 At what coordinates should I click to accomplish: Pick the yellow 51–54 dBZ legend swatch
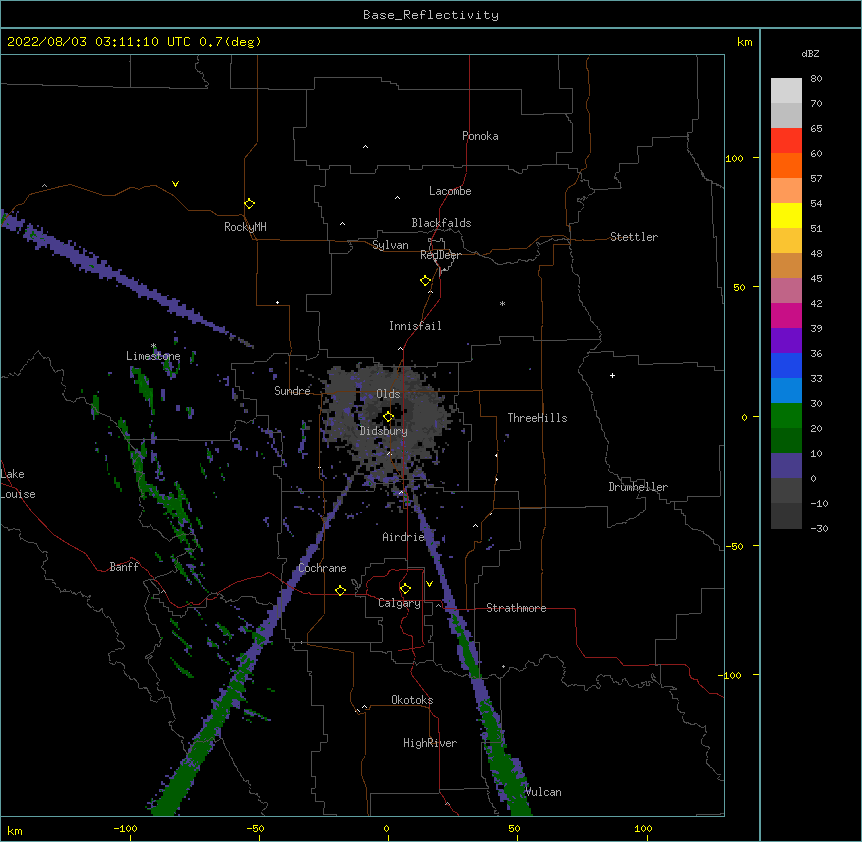point(786,215)
